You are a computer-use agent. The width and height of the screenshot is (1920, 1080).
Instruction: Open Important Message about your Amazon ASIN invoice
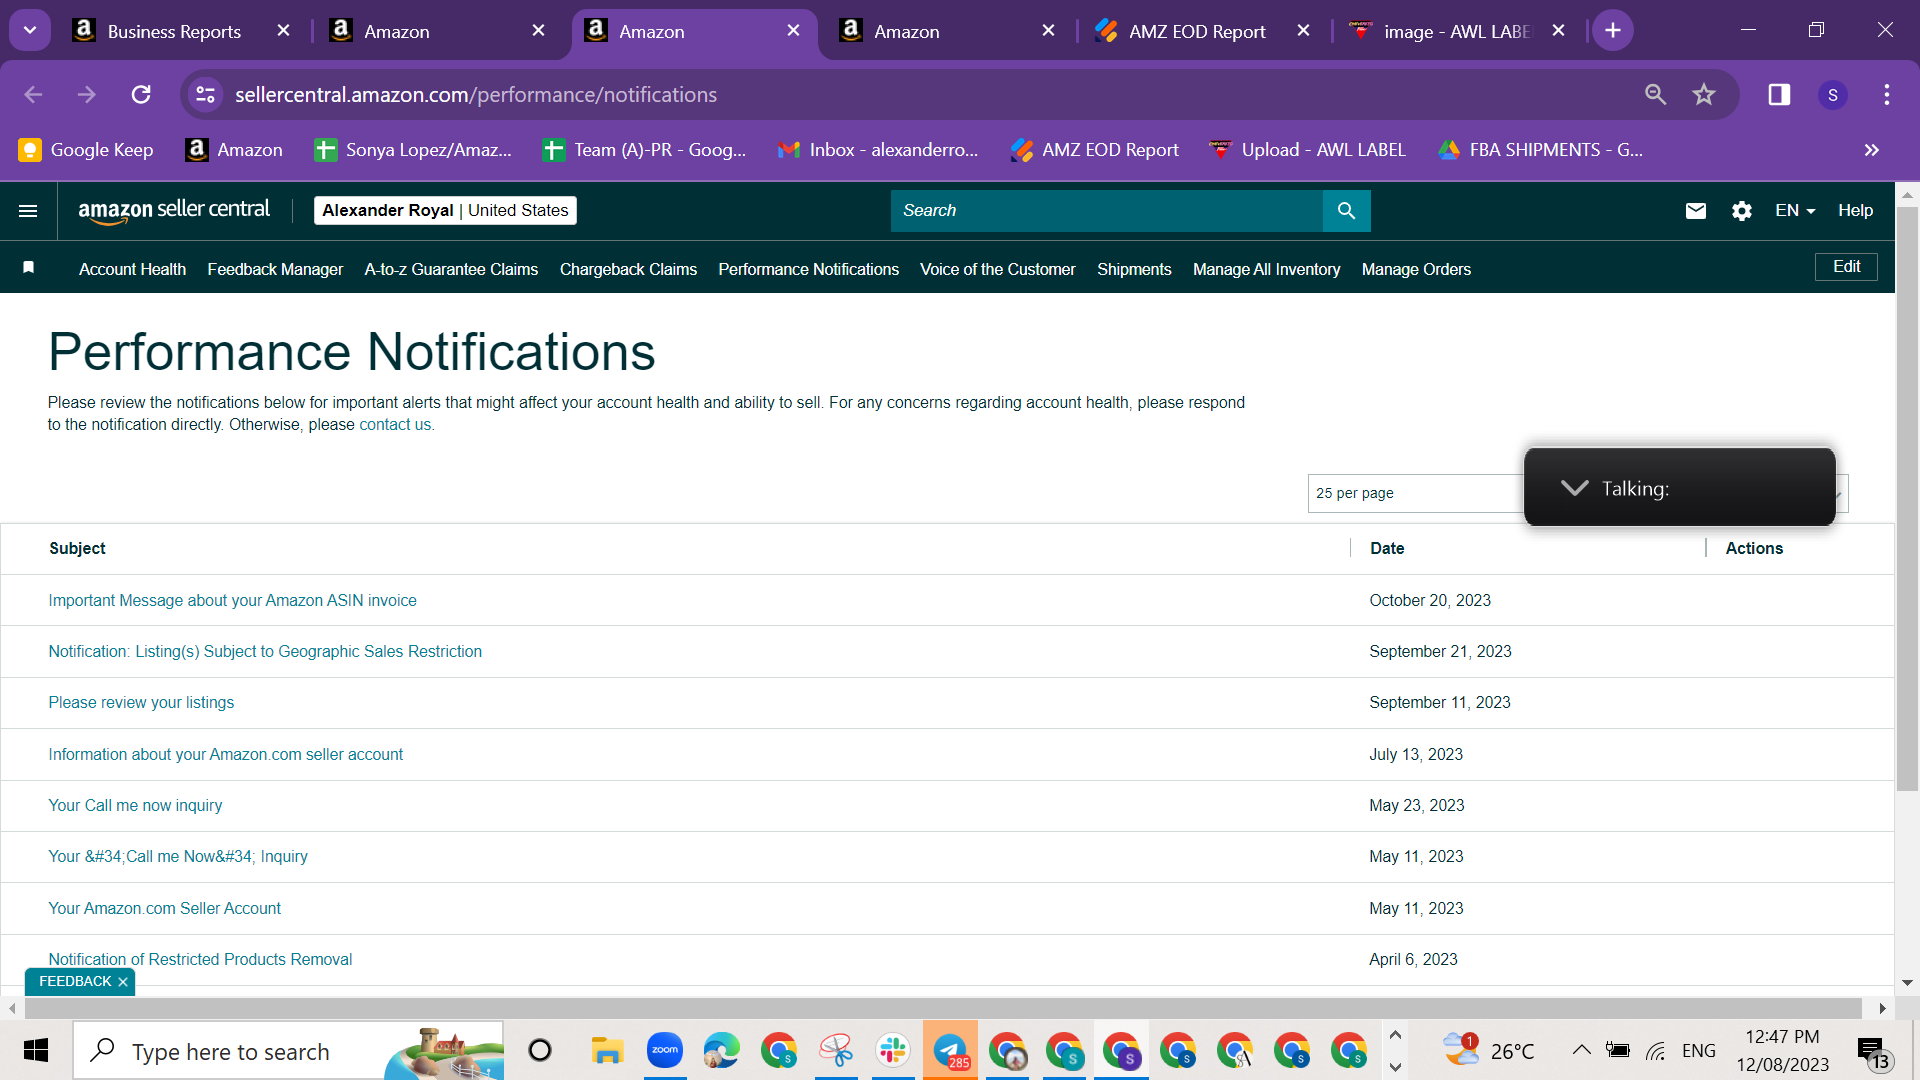coord(232,600)
